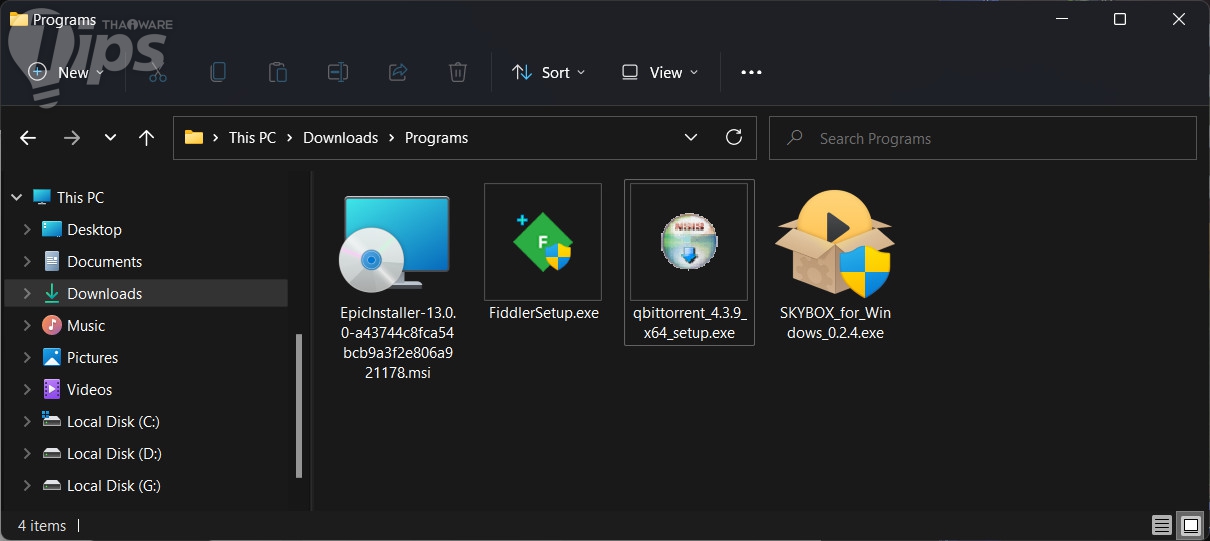Open the Sort menu
1210x541 pixels.
click(548, 72)
